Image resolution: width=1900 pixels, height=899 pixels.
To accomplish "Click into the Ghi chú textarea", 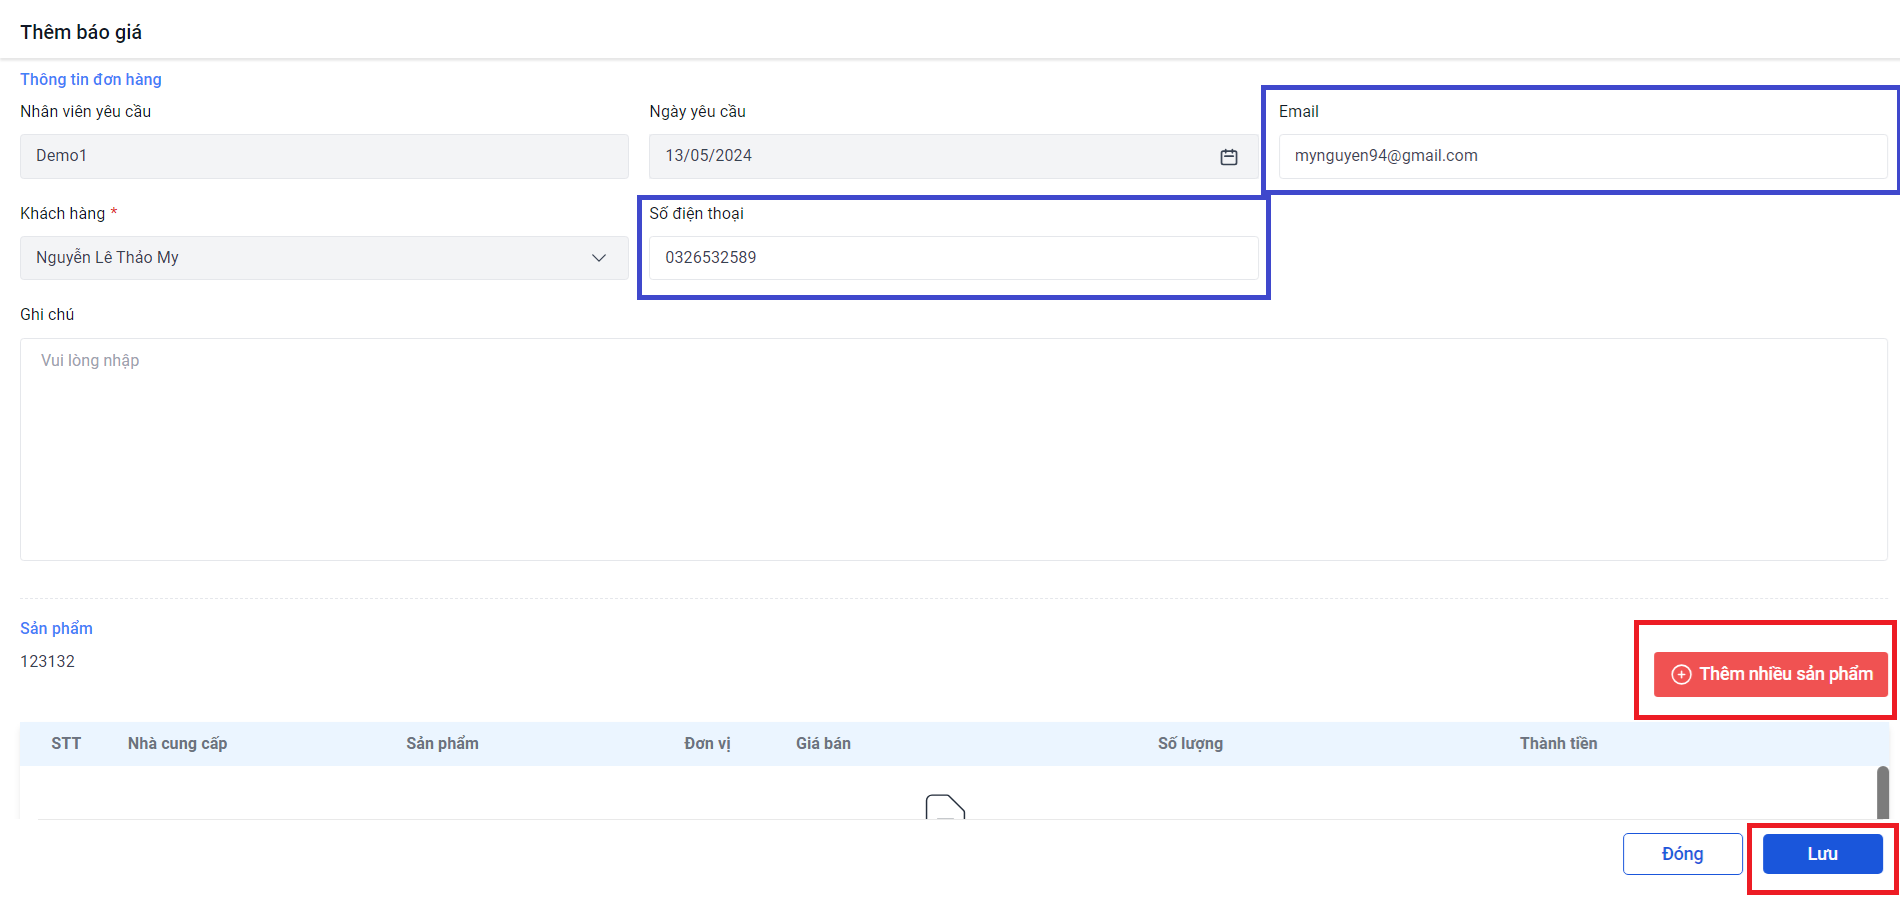I will [953, 449].
